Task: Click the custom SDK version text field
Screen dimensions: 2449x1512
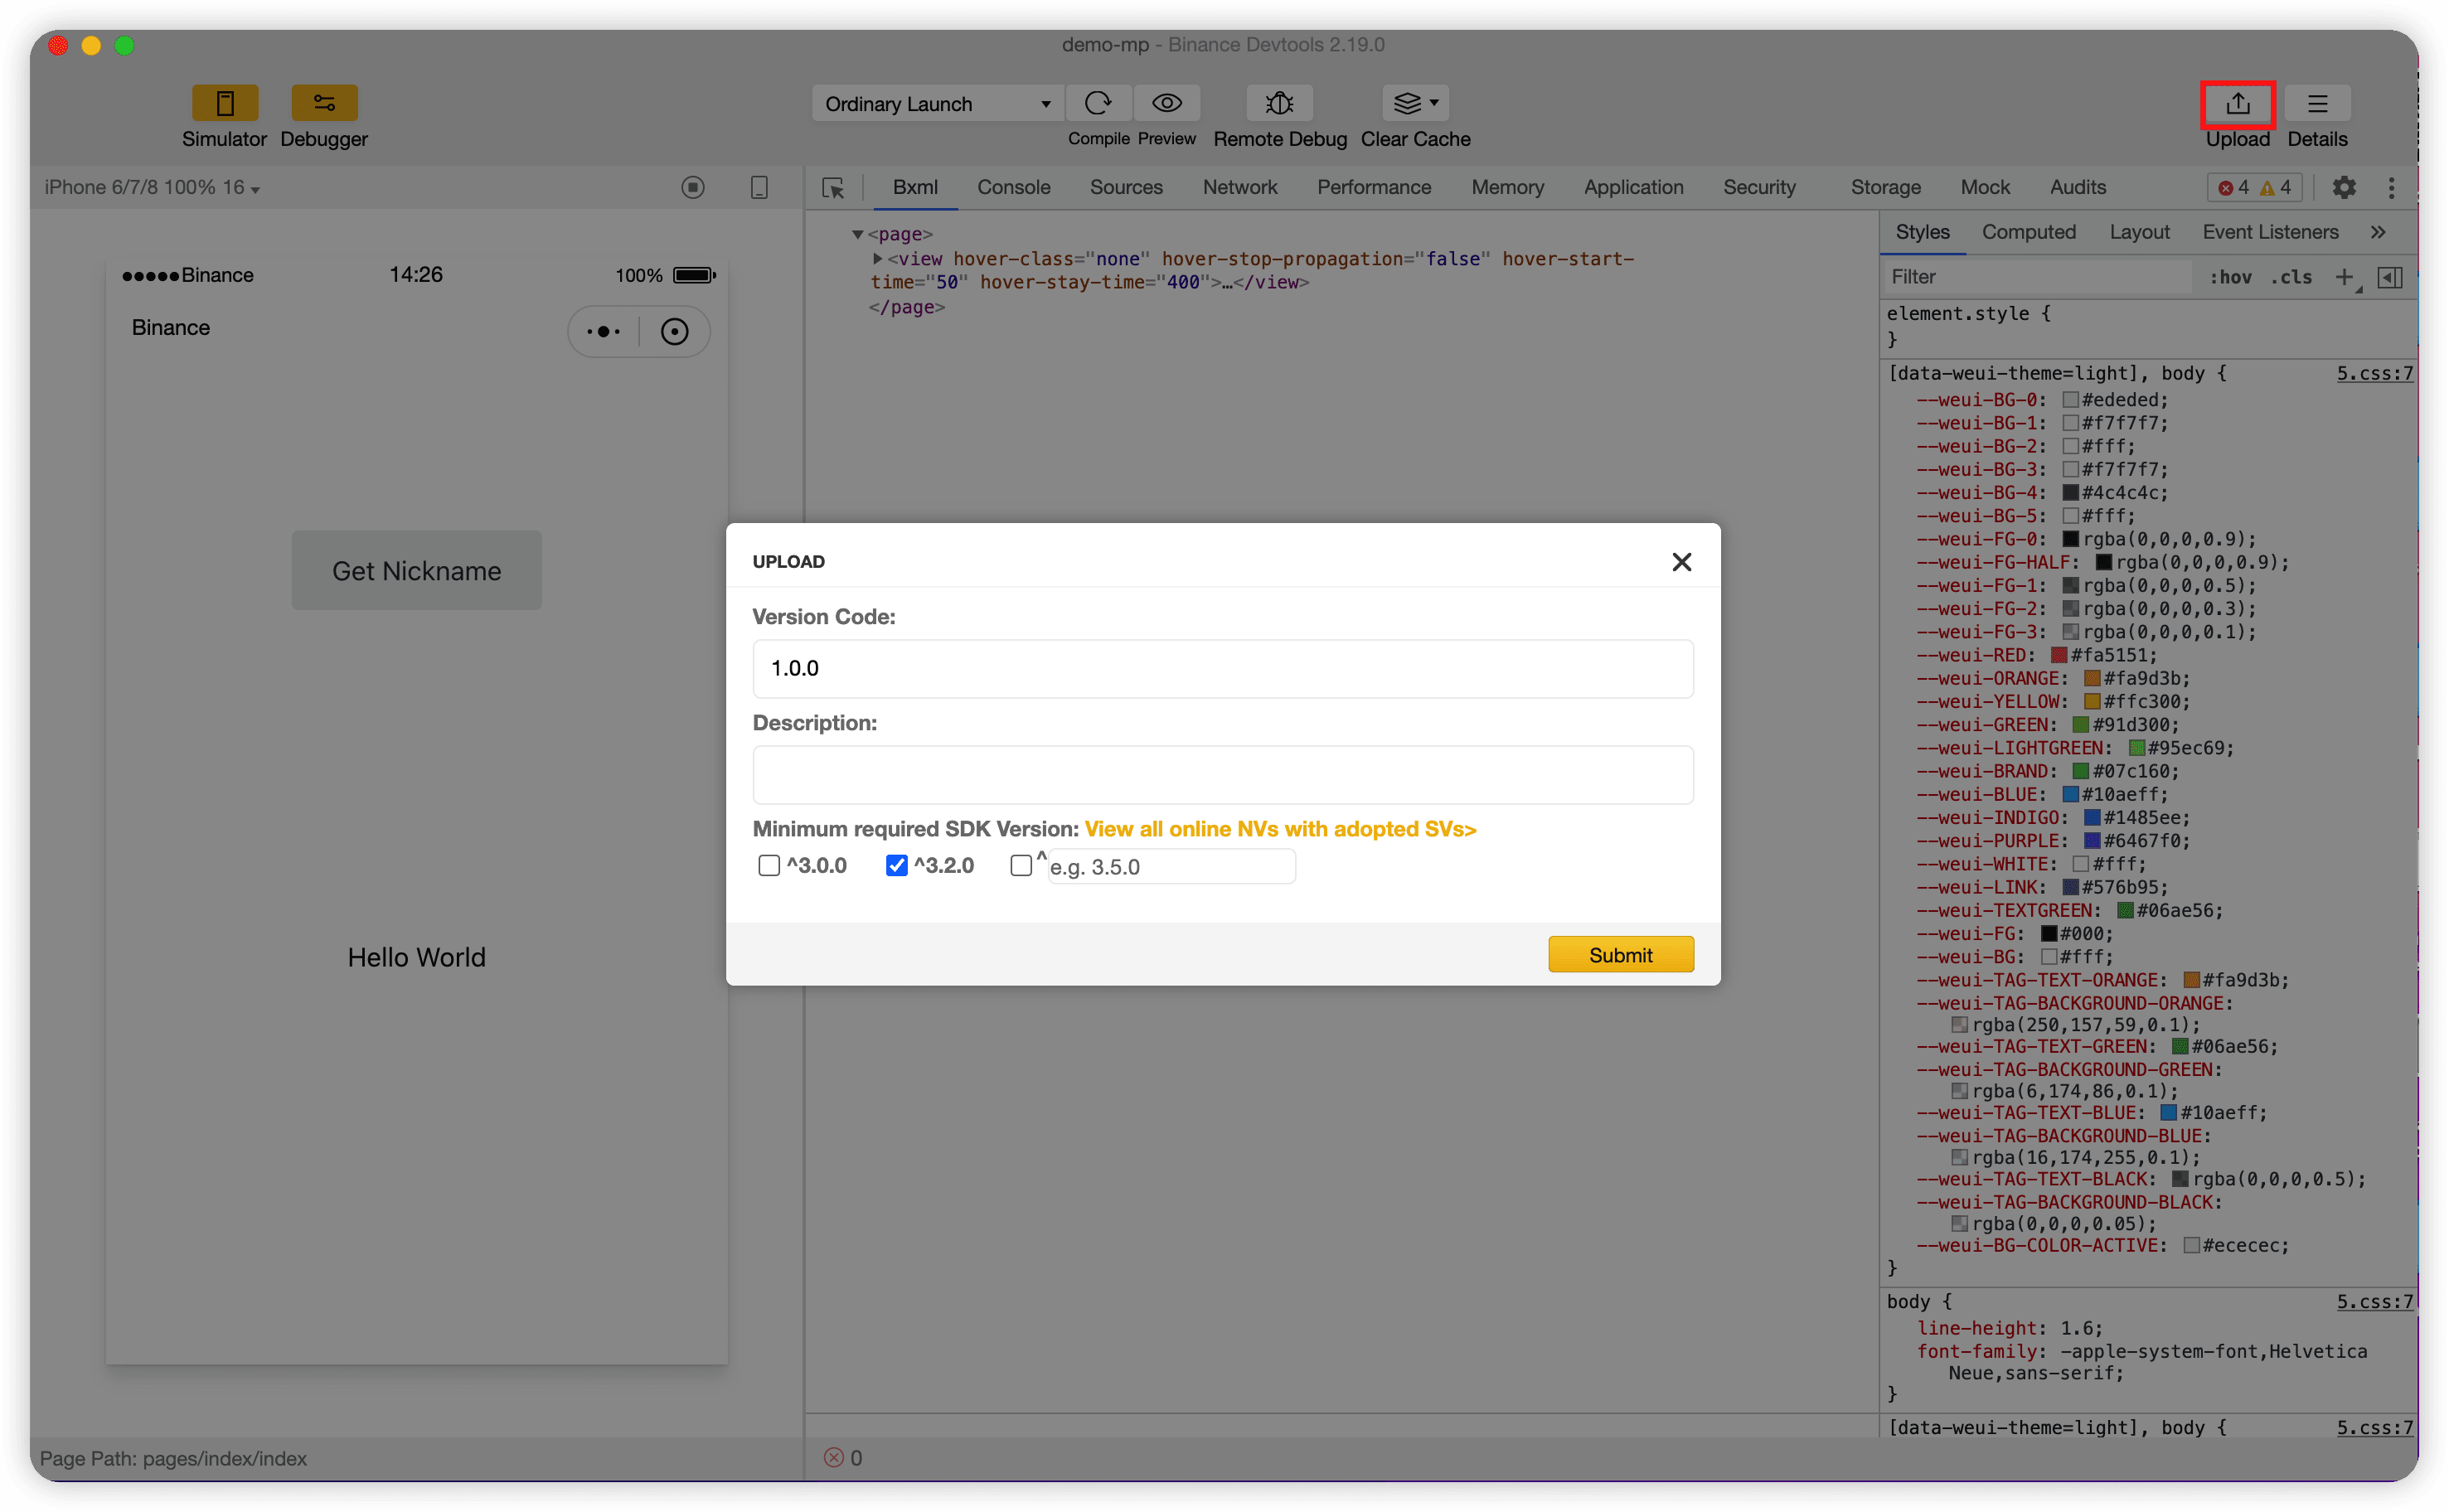Action: (x=1171, y=866)
